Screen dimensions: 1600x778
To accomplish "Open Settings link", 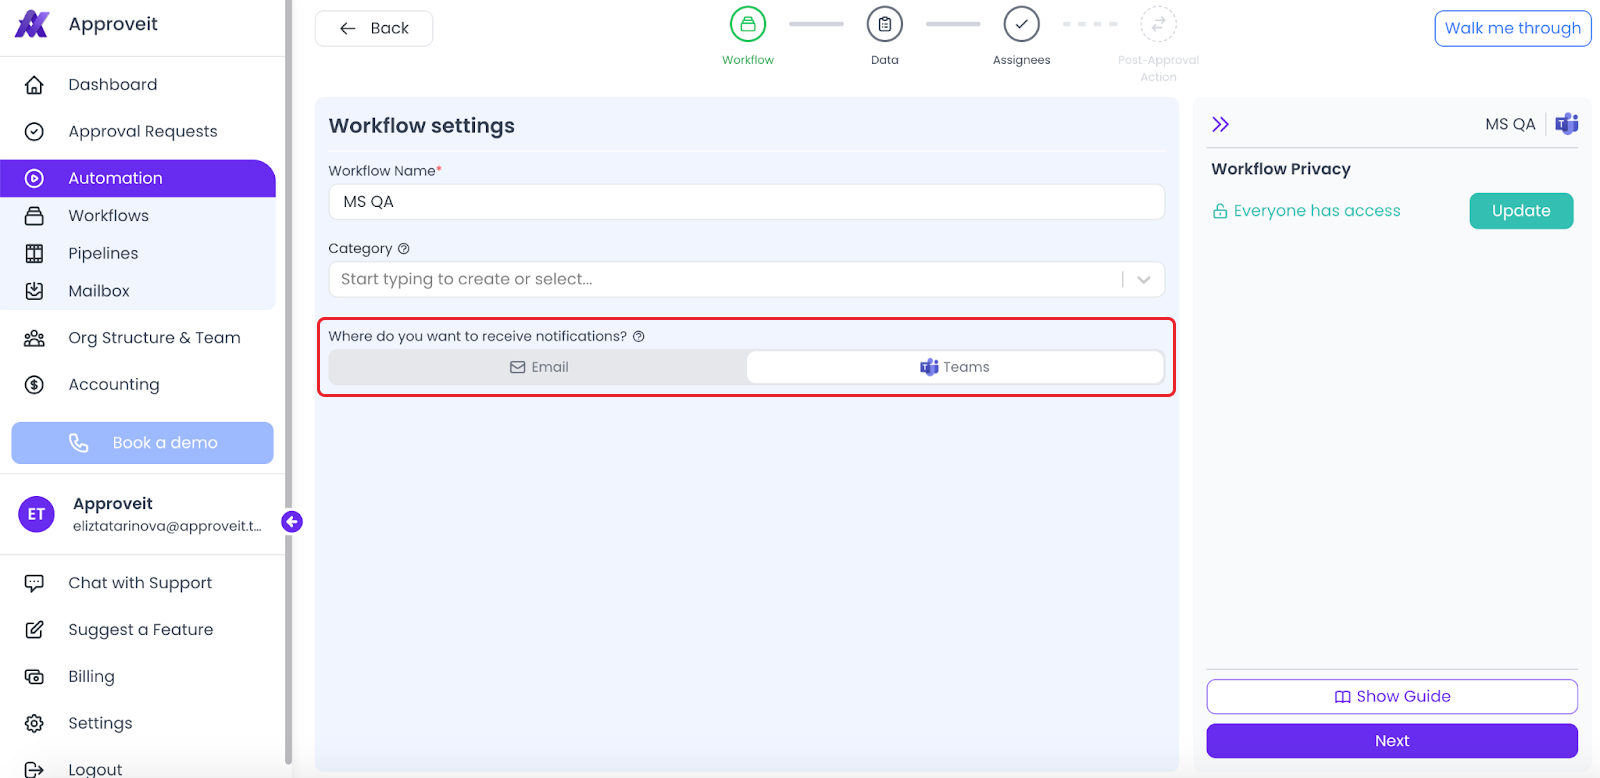I will pos(100,723).
